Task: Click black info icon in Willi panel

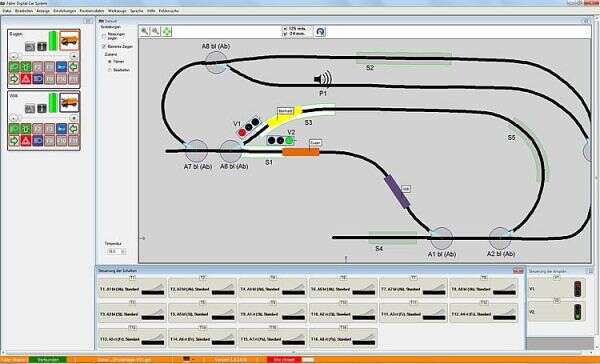Action: [x=42, y=108]
